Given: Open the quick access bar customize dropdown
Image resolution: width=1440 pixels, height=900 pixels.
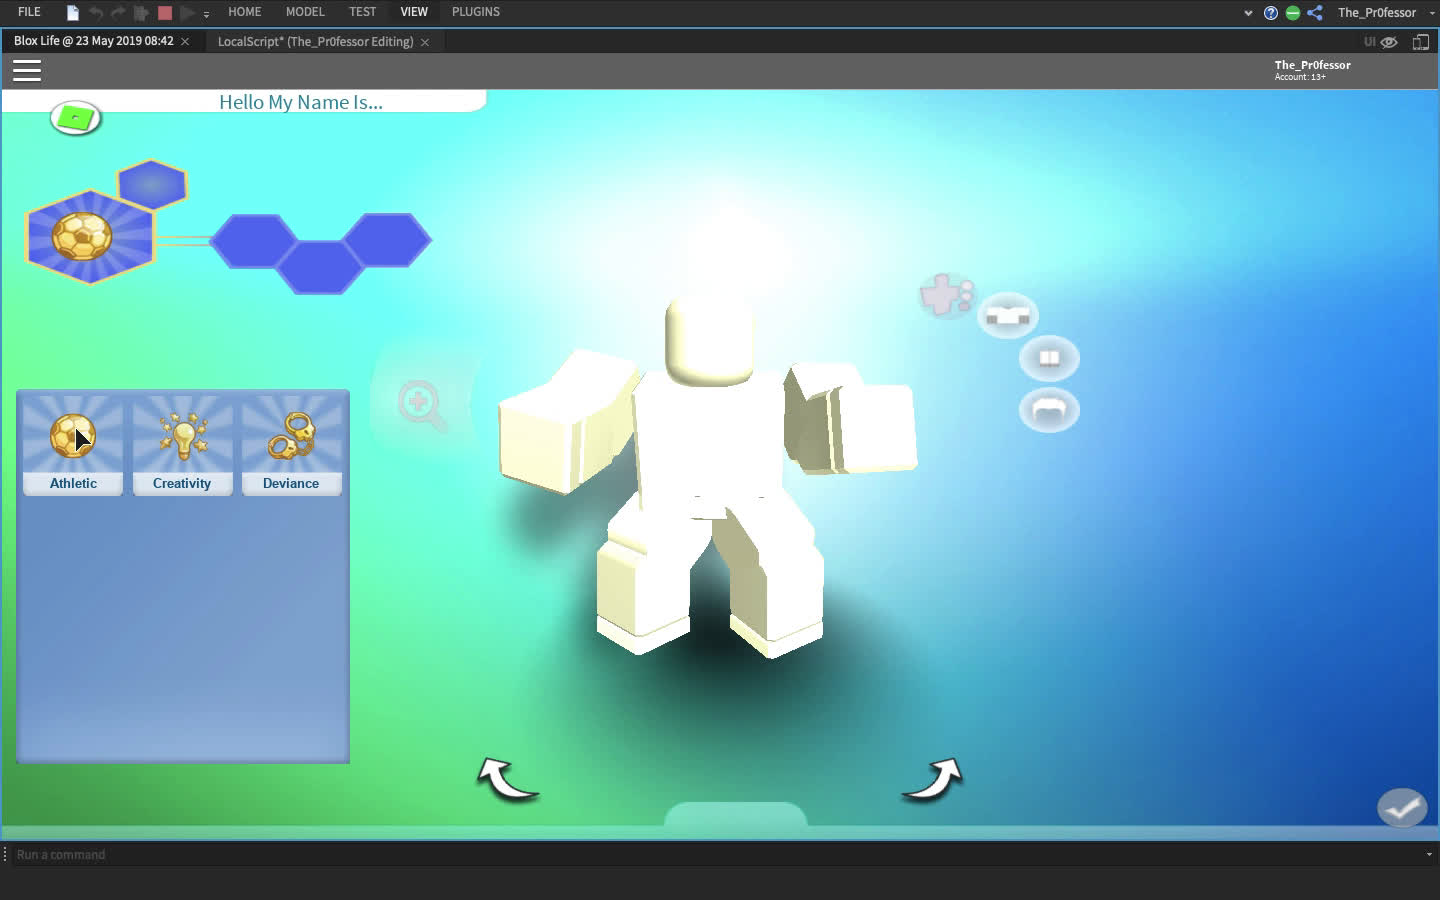Looking at the screenshot, I should coord(206,14).
